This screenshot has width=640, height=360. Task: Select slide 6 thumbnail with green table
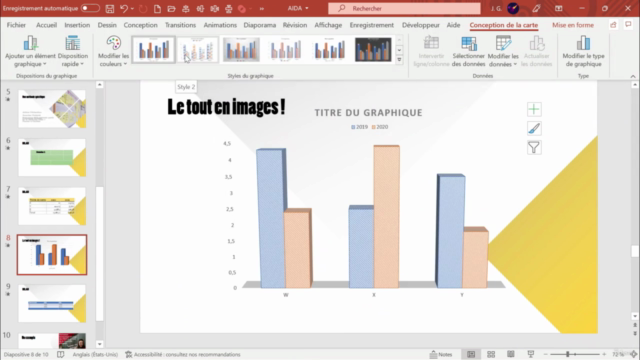52,158
